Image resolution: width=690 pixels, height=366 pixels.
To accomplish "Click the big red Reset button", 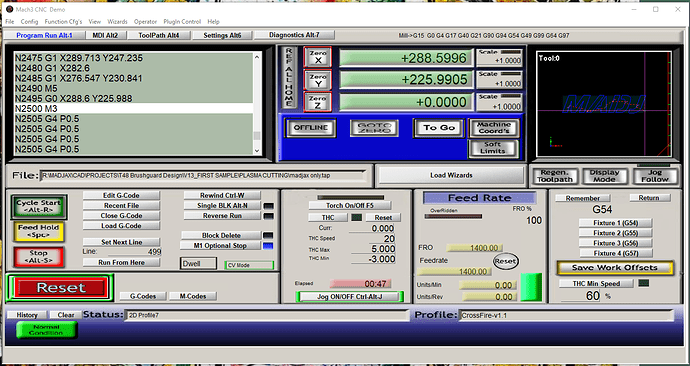I will [x=60, y=288].
